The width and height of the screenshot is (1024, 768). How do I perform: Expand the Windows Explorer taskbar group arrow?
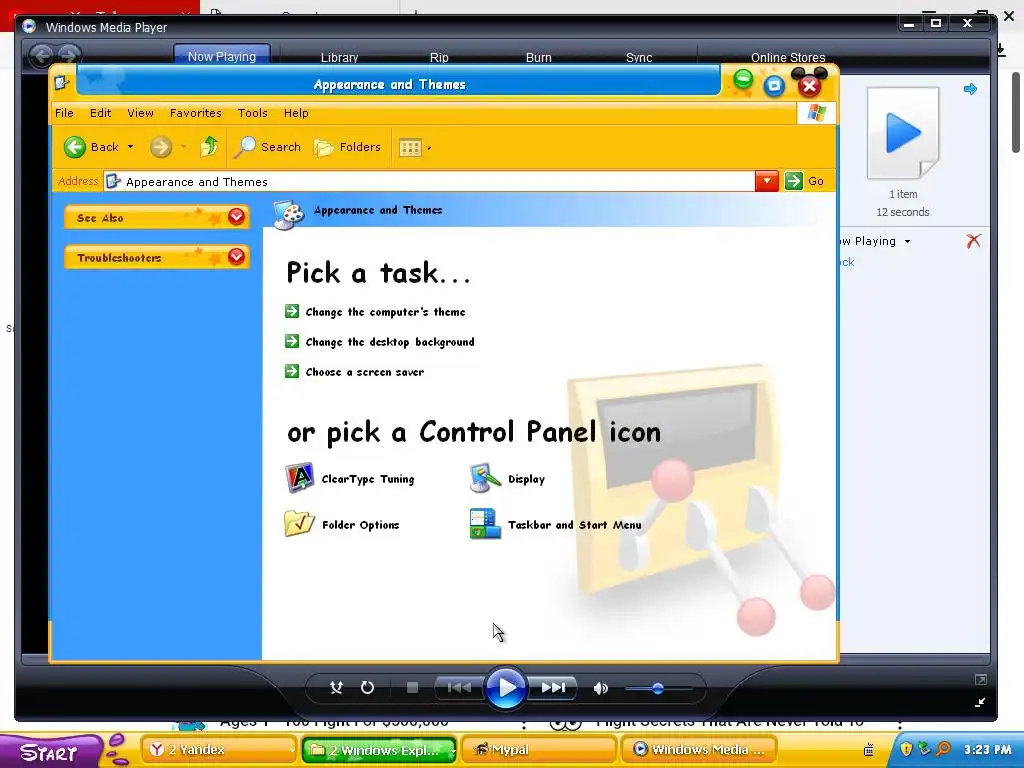(x=451, y=750)
